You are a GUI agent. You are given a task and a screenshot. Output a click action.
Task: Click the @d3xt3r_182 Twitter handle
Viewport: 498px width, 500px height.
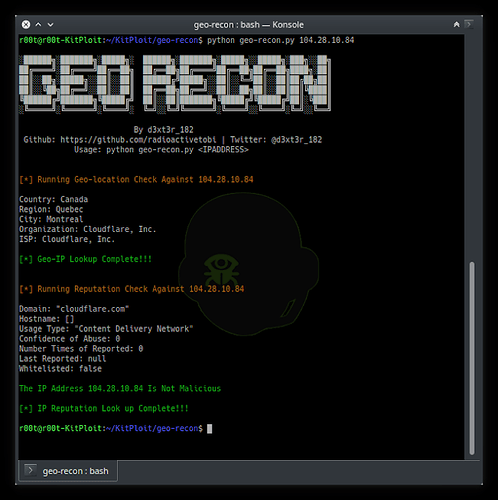tap(297, 140)
